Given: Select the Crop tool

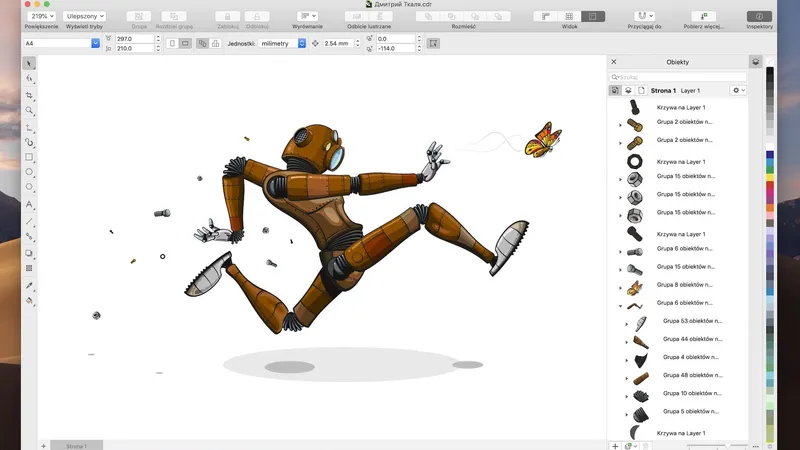Looking at the screenshot, I should click(29, 95).
